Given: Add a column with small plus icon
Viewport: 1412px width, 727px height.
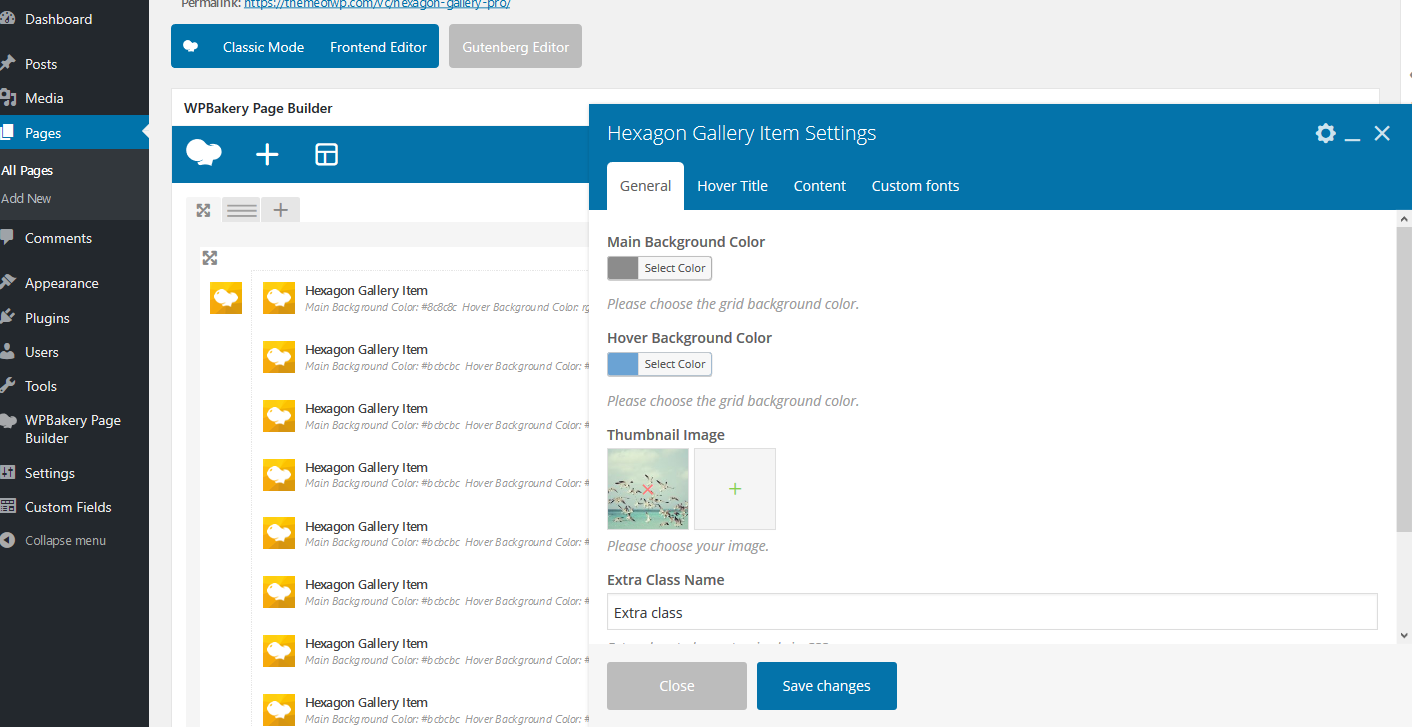Looking at the screenshot, I should point(281,210).
